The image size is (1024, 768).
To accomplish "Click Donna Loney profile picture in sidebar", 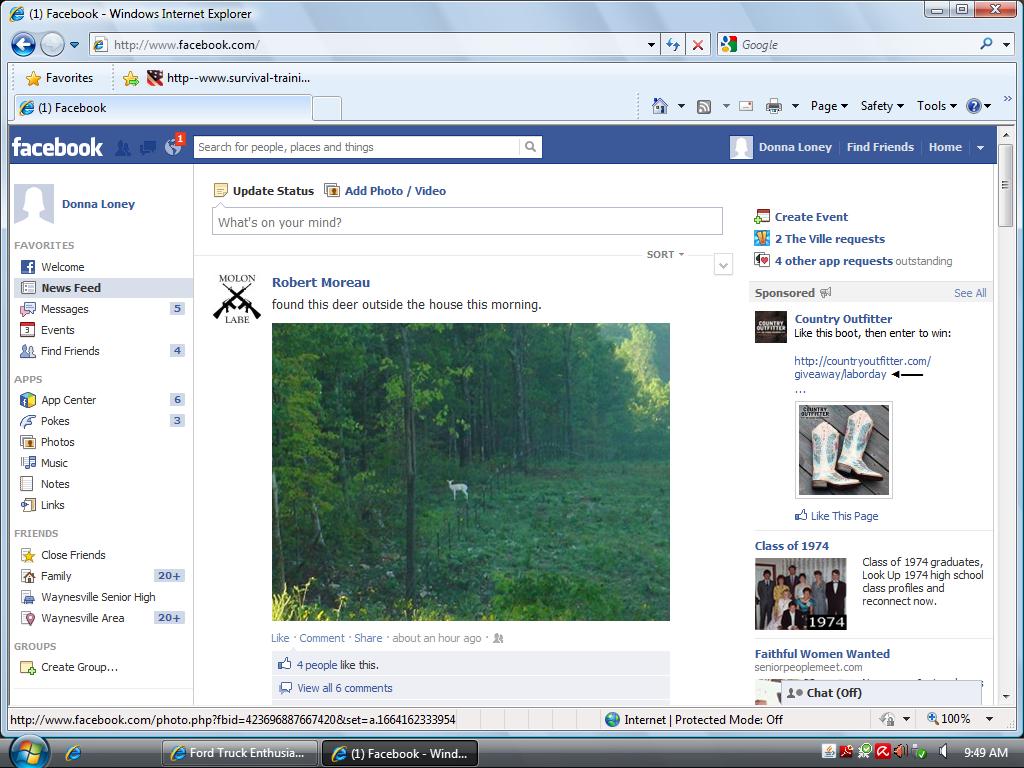I will tap(34, 204).
